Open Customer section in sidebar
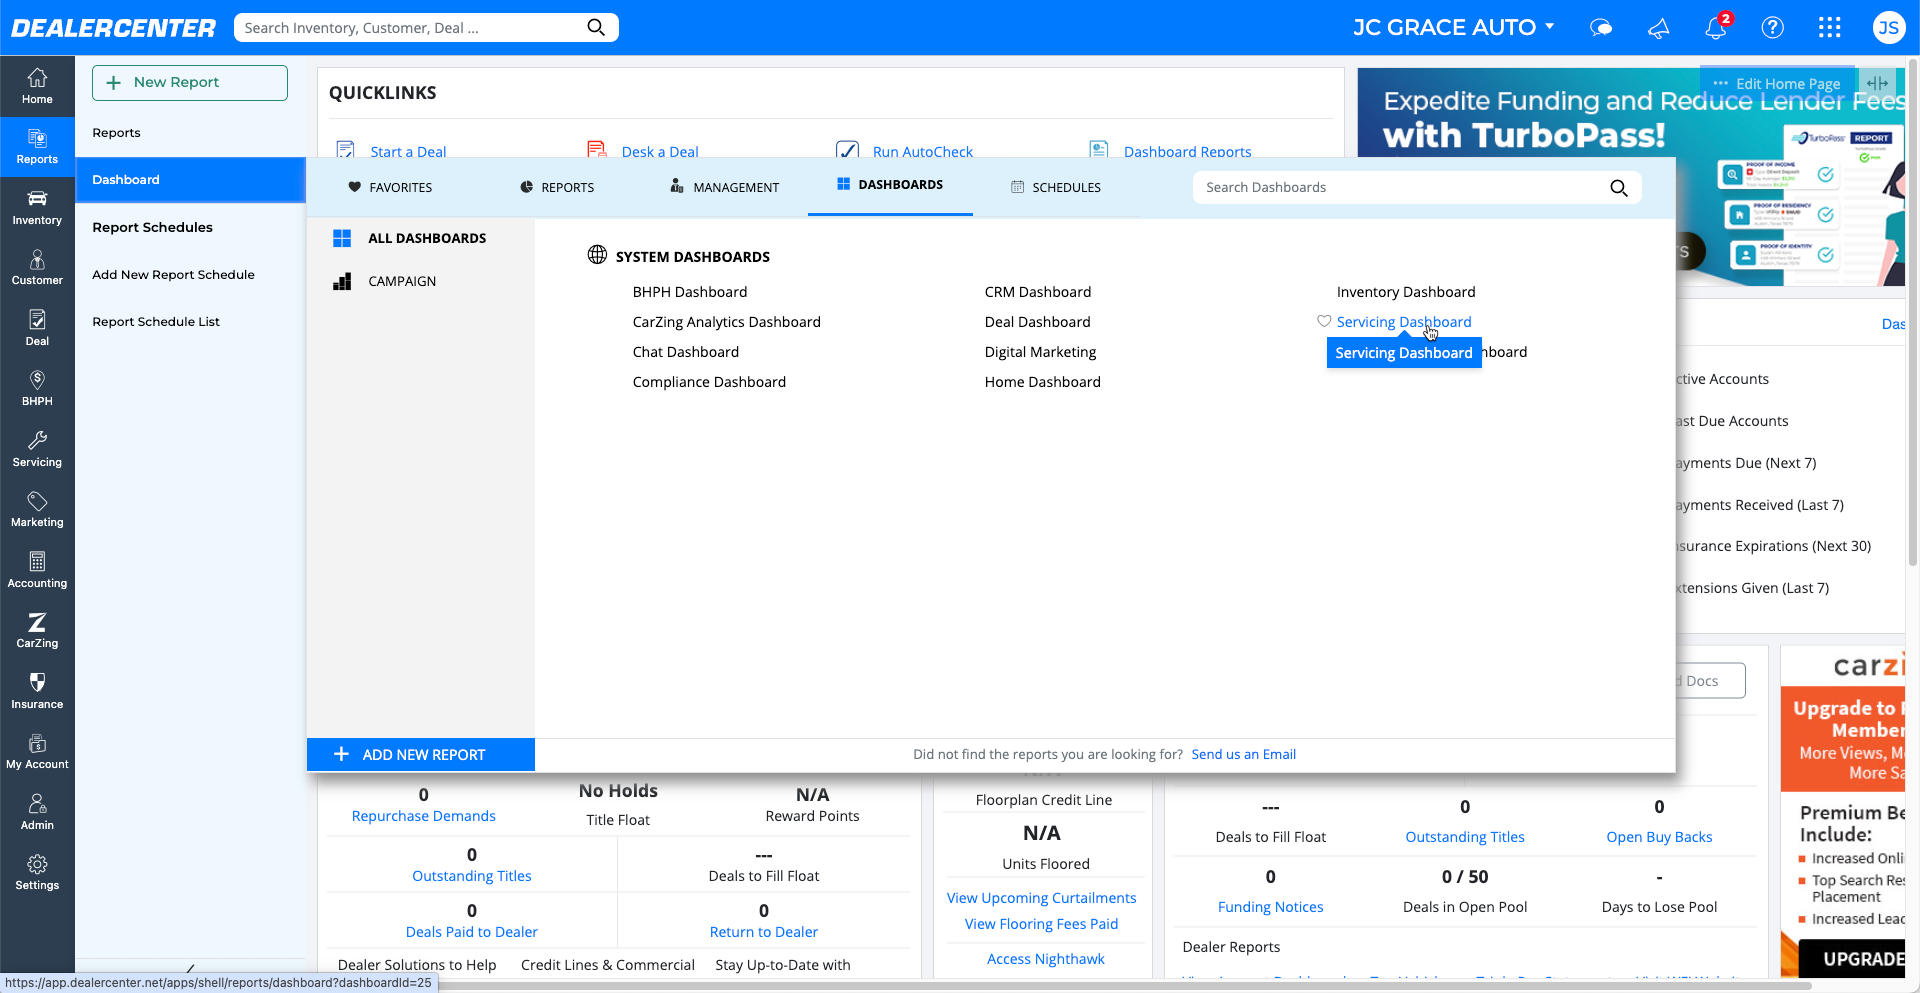Image resolution: width=1920 pixels, height=993 pixels. click(37, 268)
